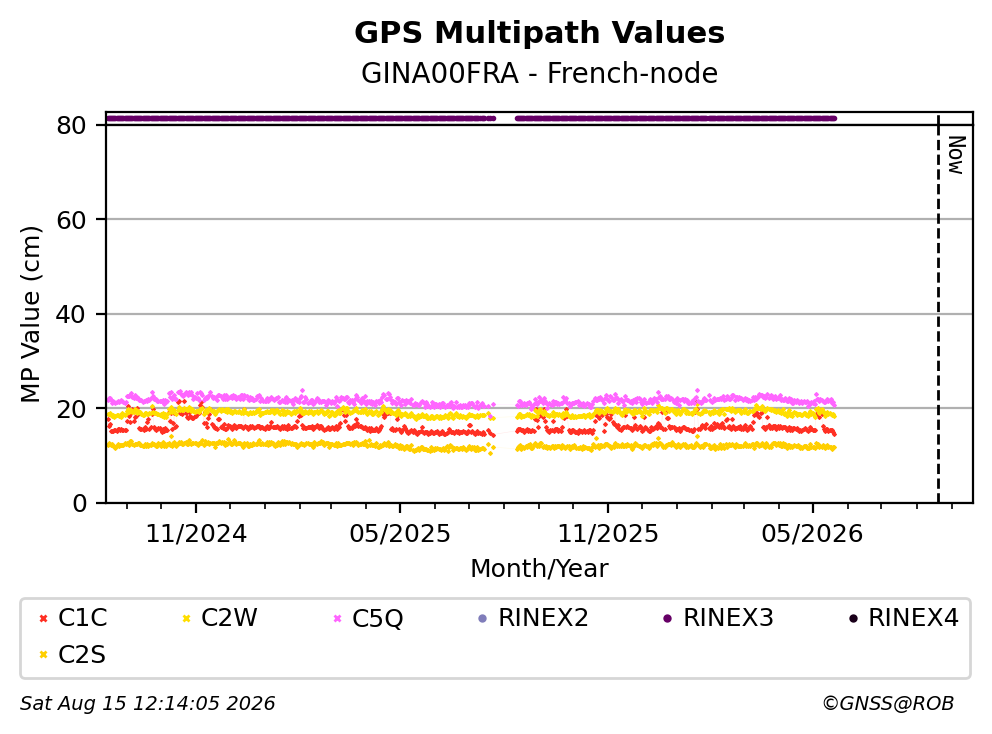Select the RINEX3 legend label
This screenshot has height=734, width=992.
pos(728,618)
